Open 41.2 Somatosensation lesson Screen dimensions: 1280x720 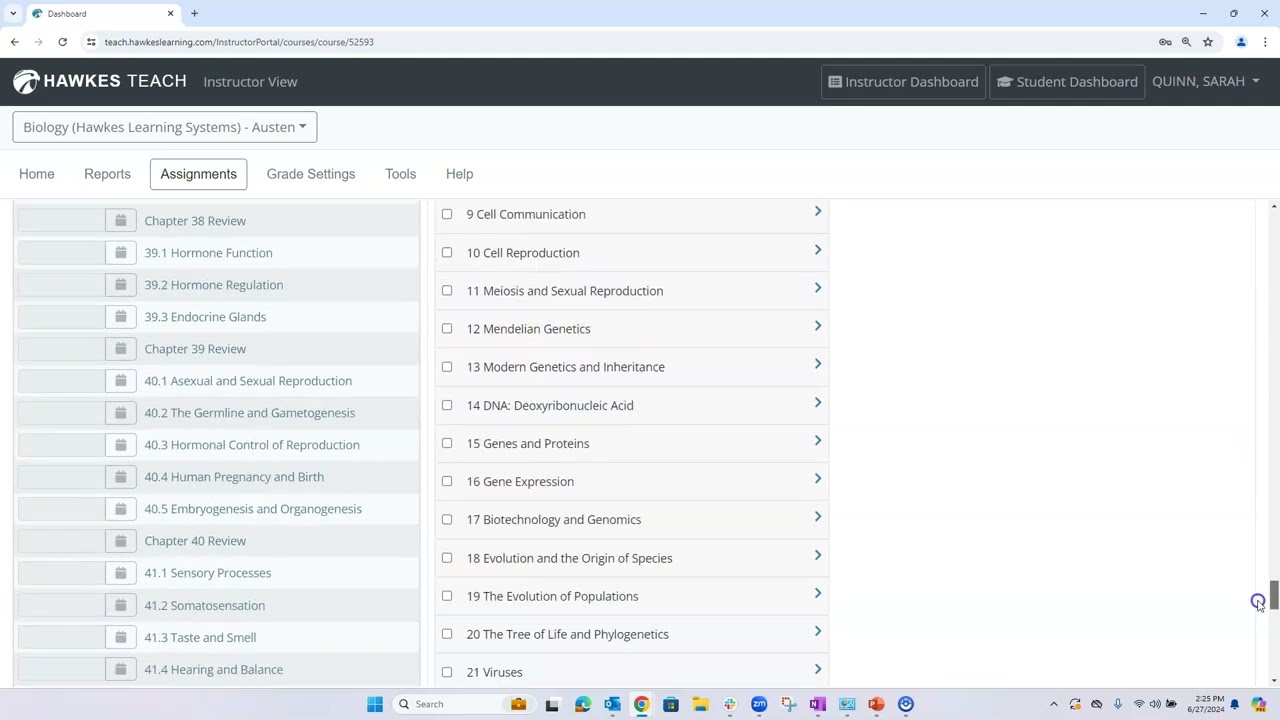tap(204, 605)
